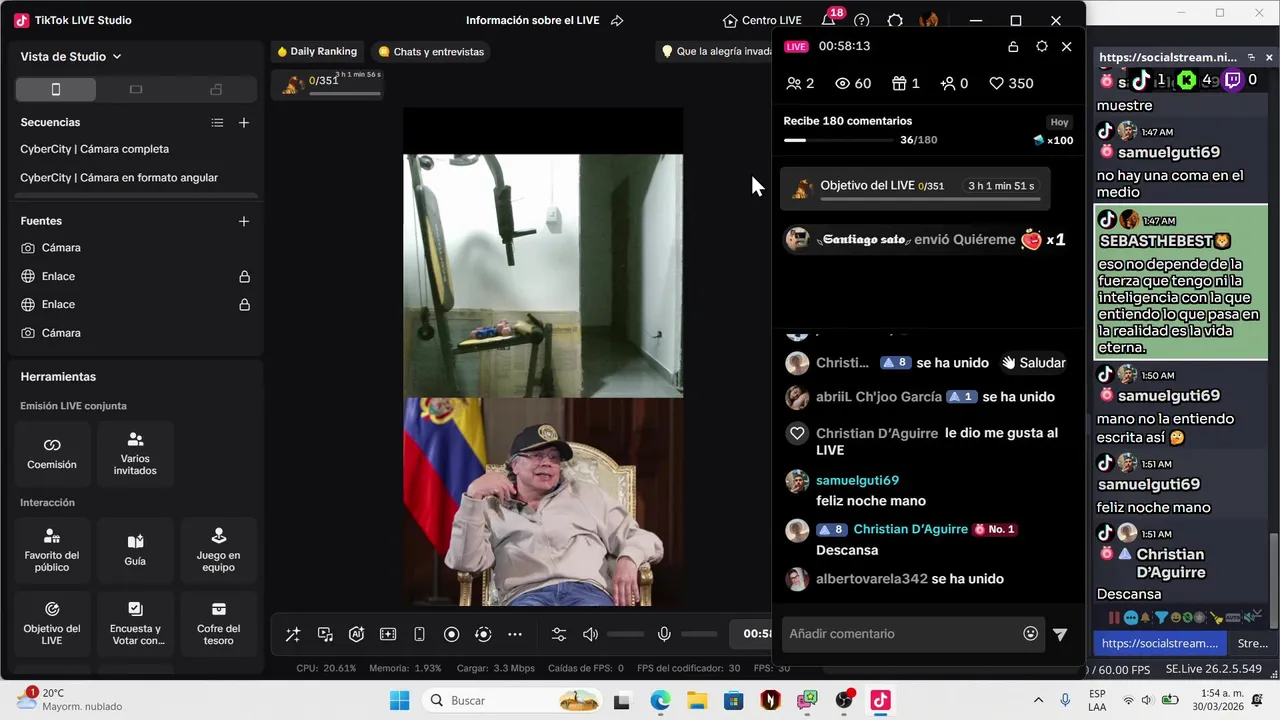
Task: Open the socialstream.ninja dock tab
Action: click(x=1160, y=643)
